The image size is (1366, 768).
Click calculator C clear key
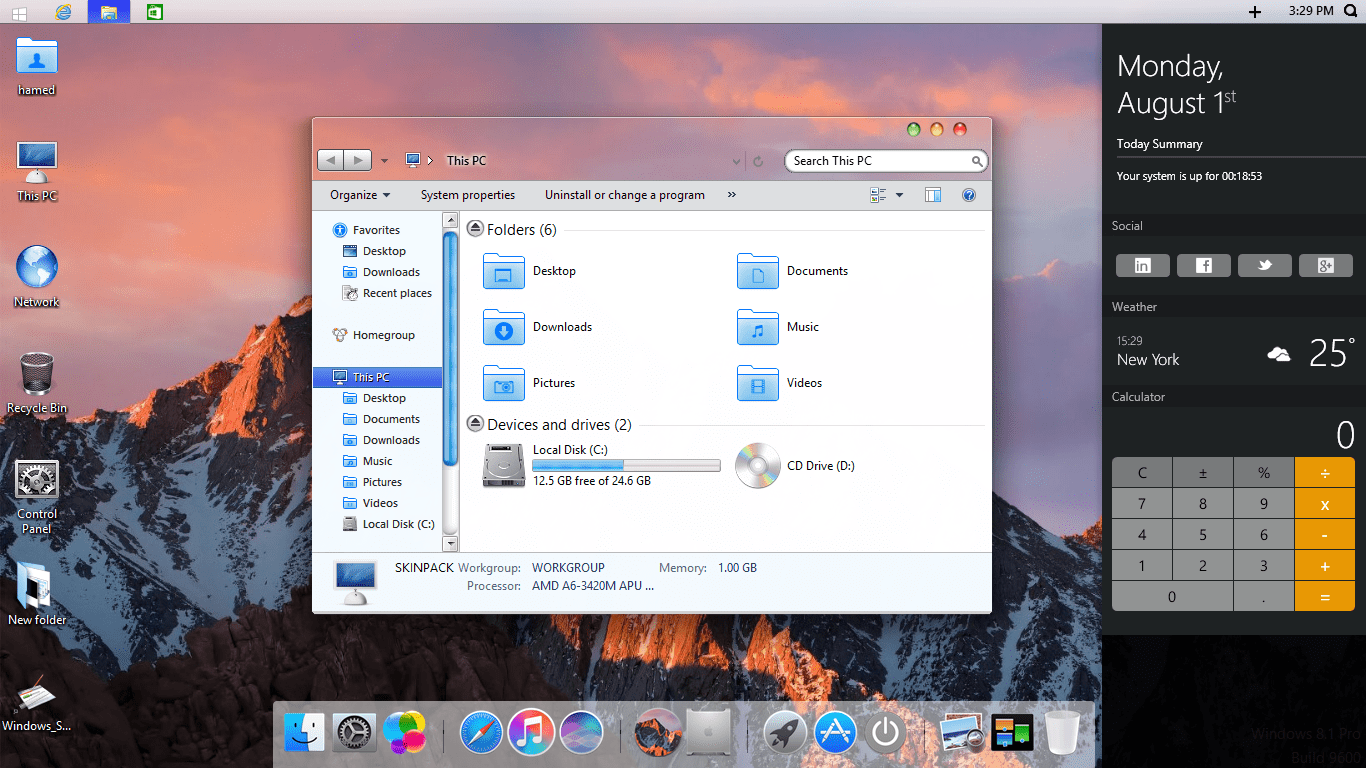click(x=1142, y=473)
